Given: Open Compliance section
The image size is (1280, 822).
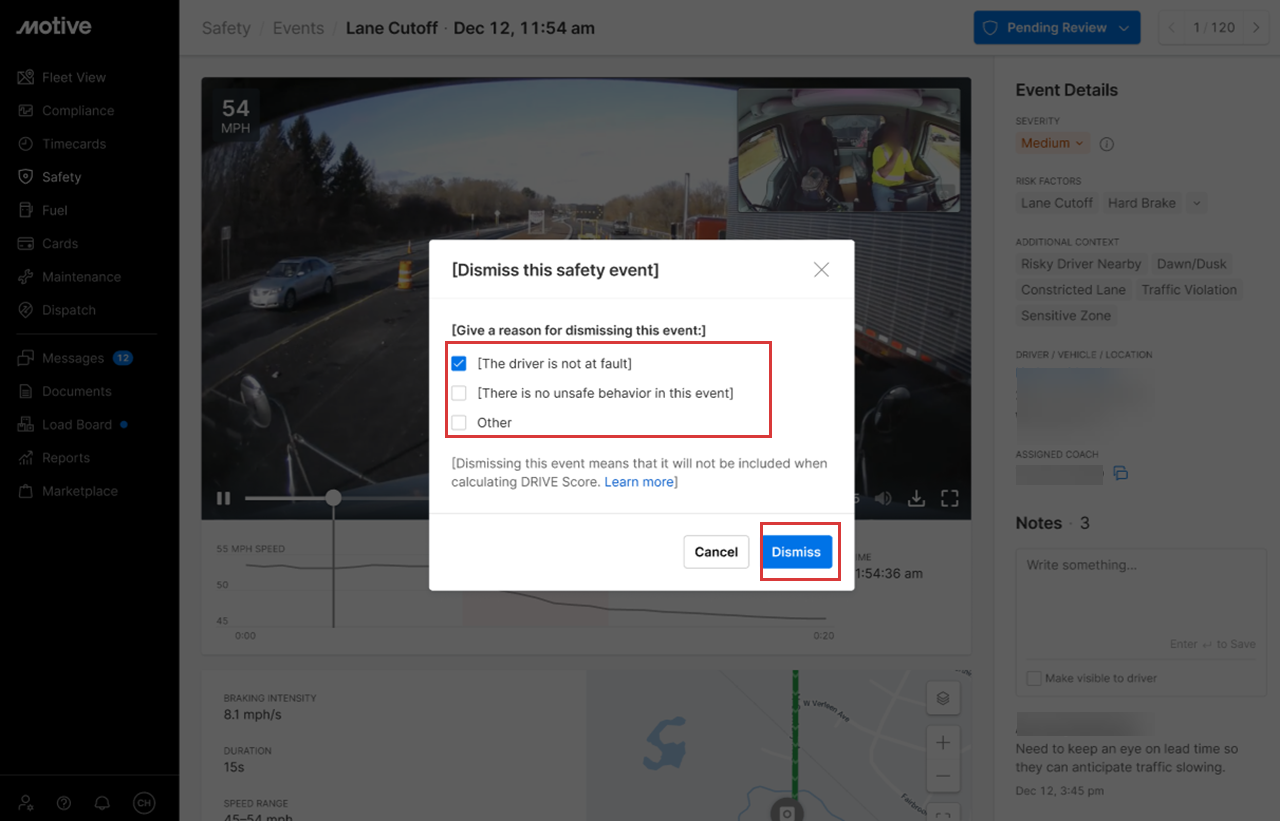Looking at the screenshot, I should (78, 110).
